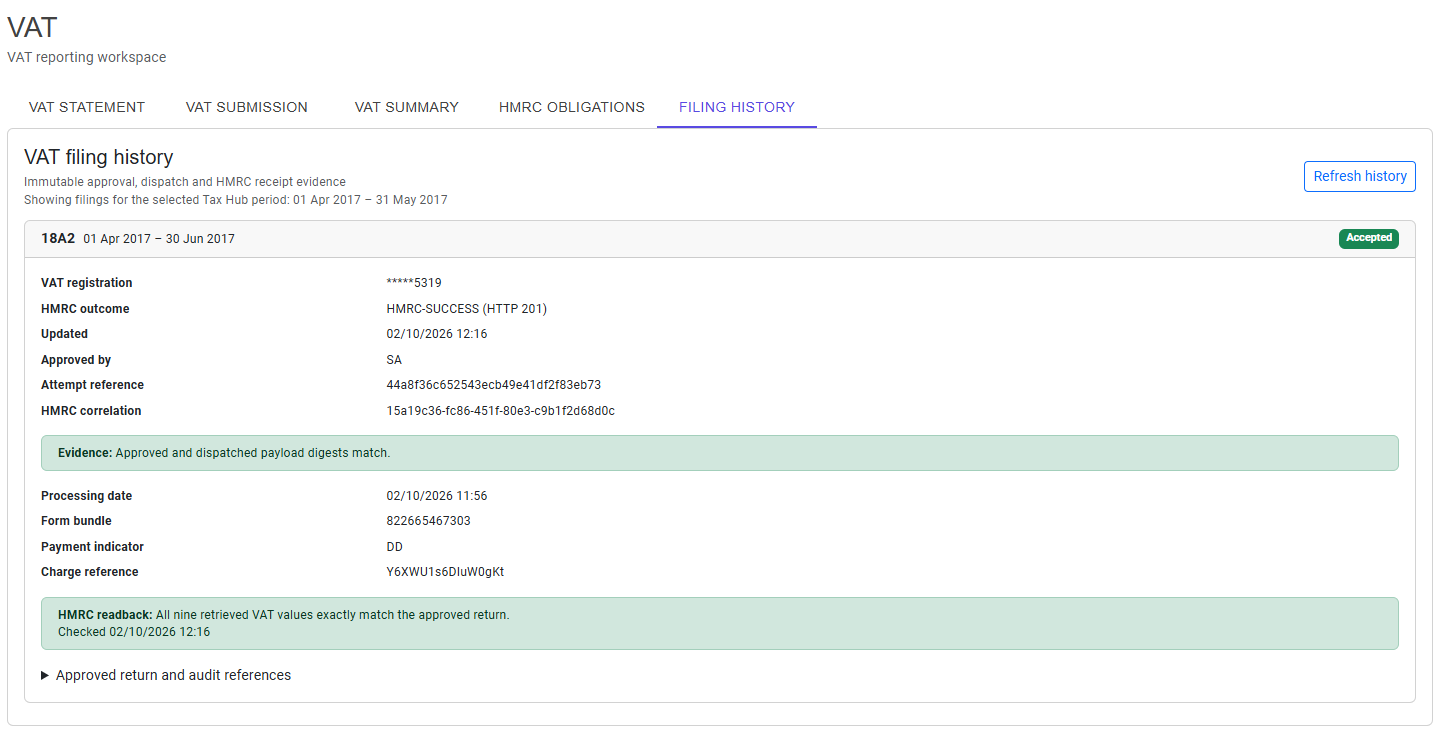Click the green Accepted status badge
The width and height of the screenshot is (1439, 732).
click(1369, 238)
